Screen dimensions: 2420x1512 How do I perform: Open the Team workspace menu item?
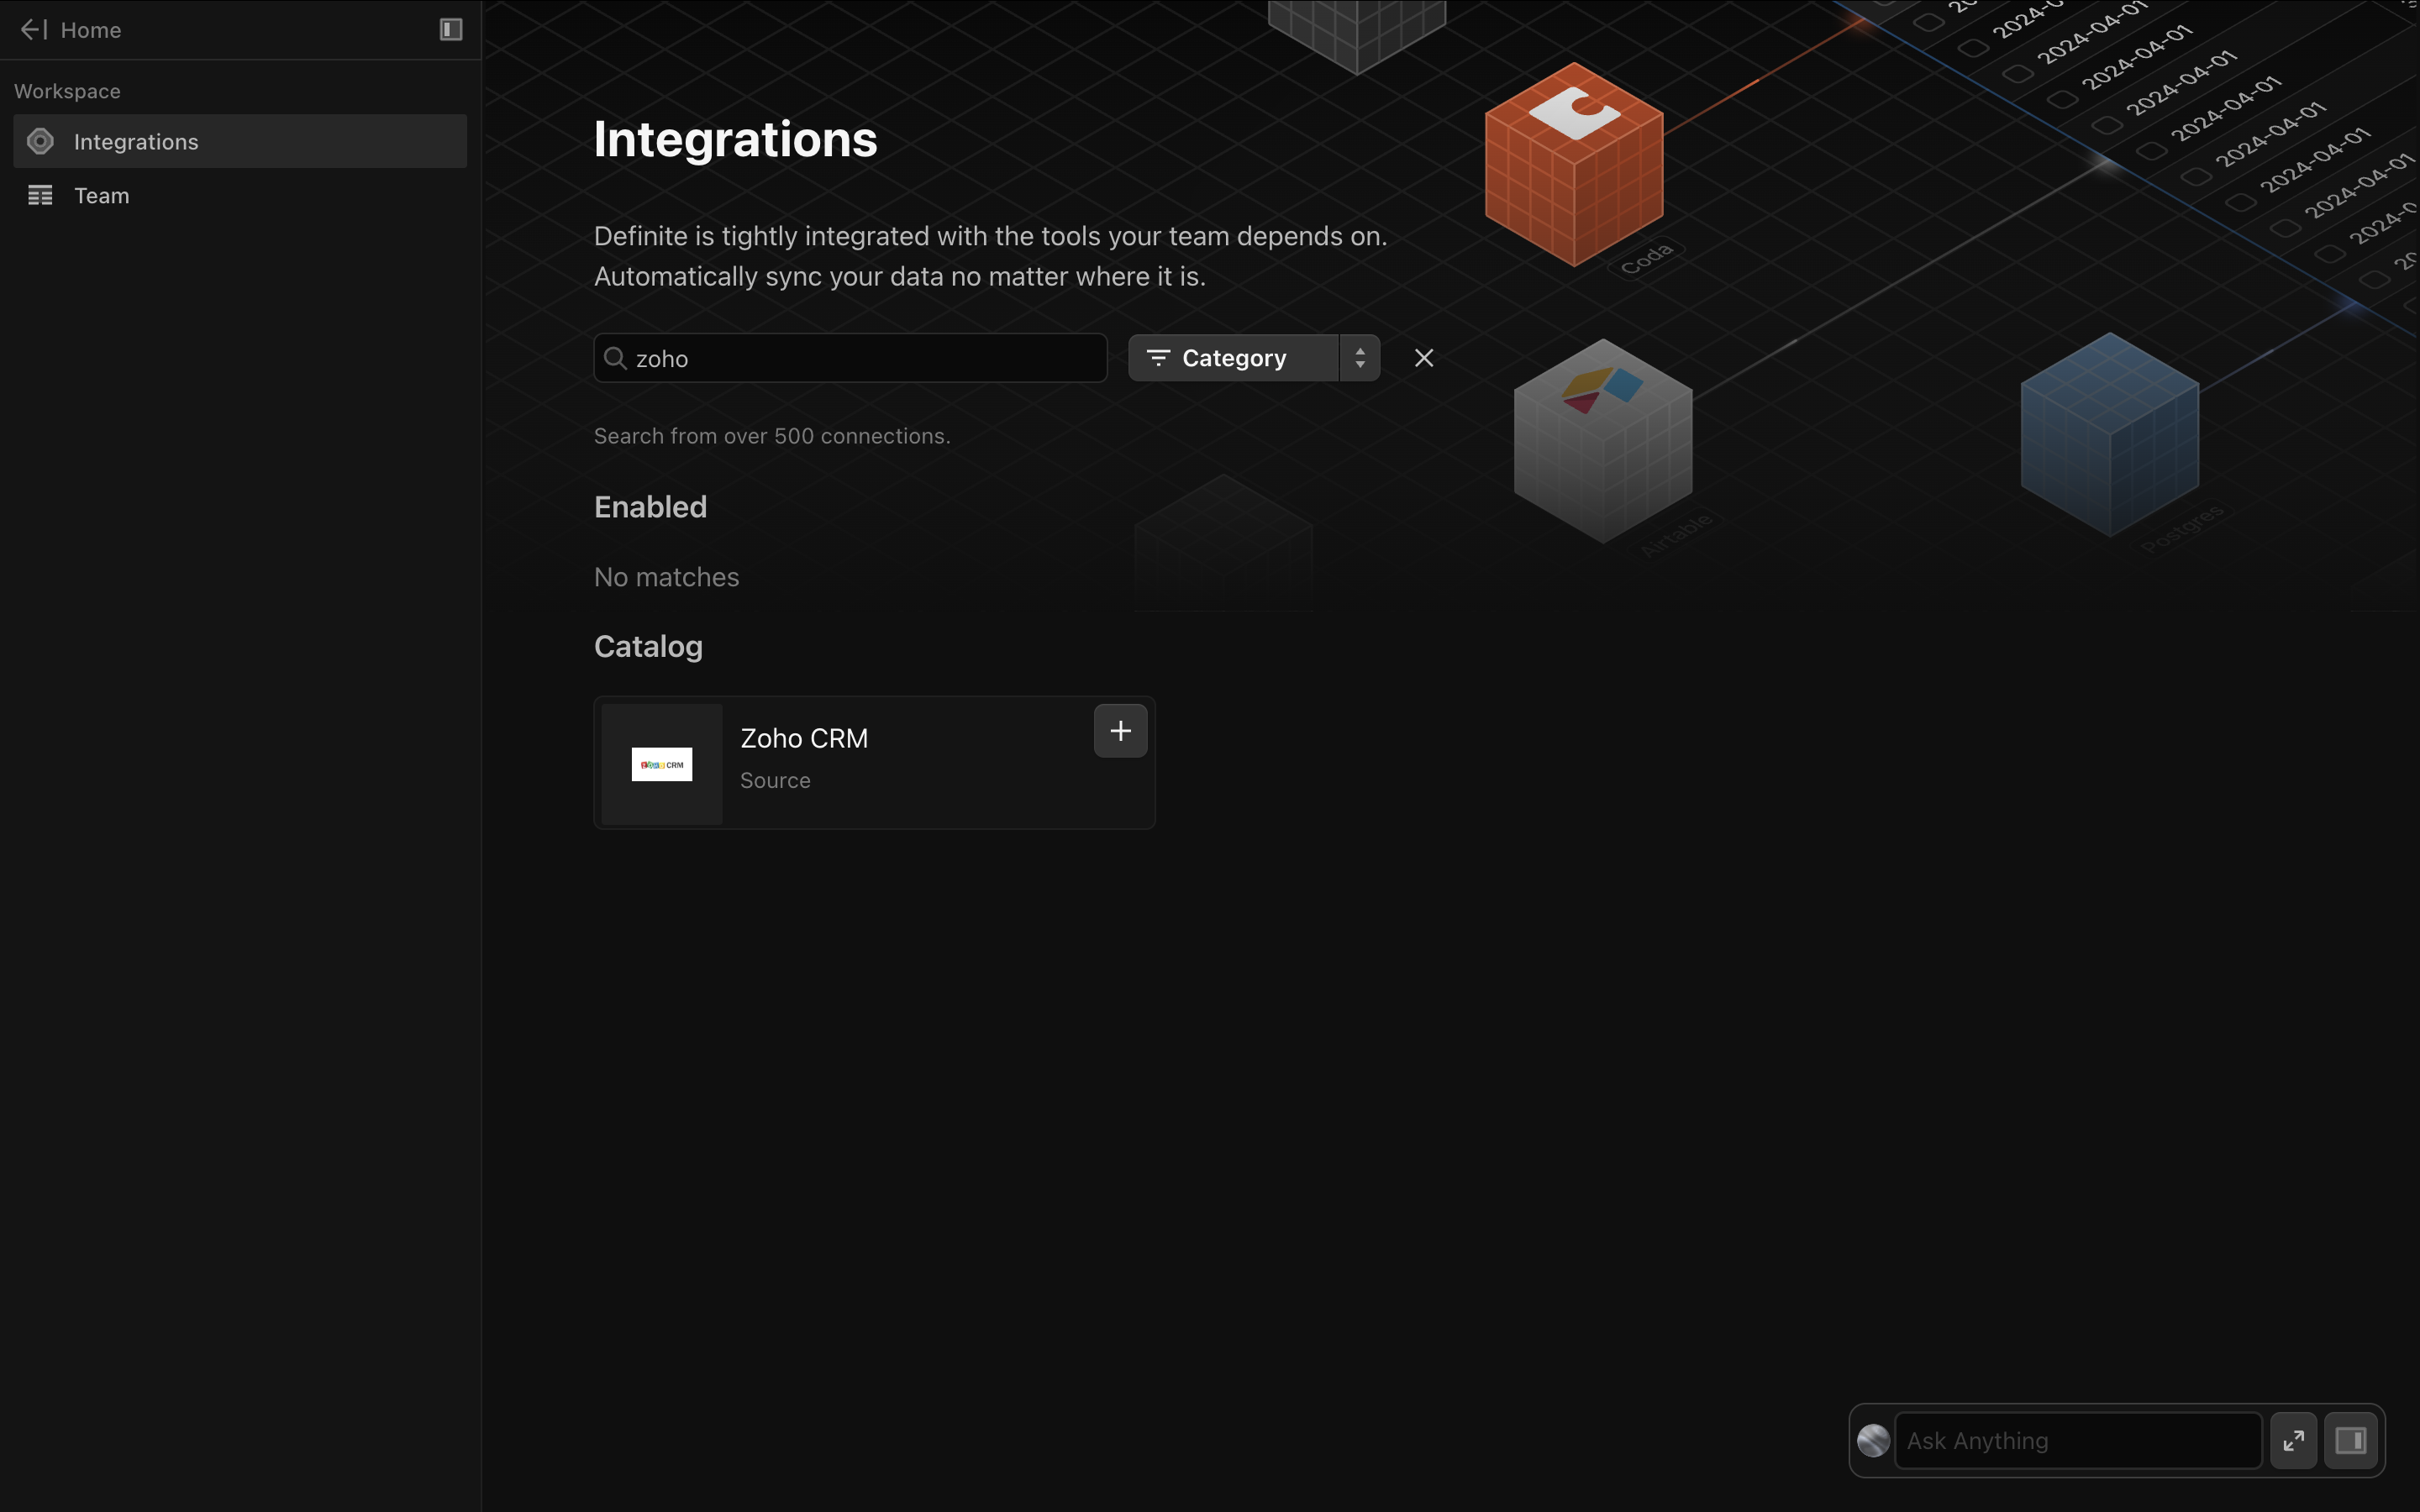(102, 196)
